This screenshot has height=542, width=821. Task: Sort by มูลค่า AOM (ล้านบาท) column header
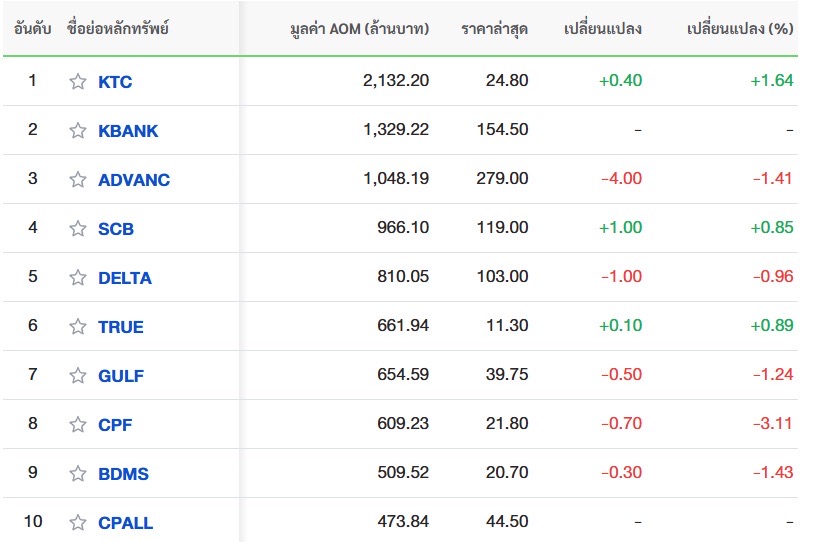(x=359, y=28)
